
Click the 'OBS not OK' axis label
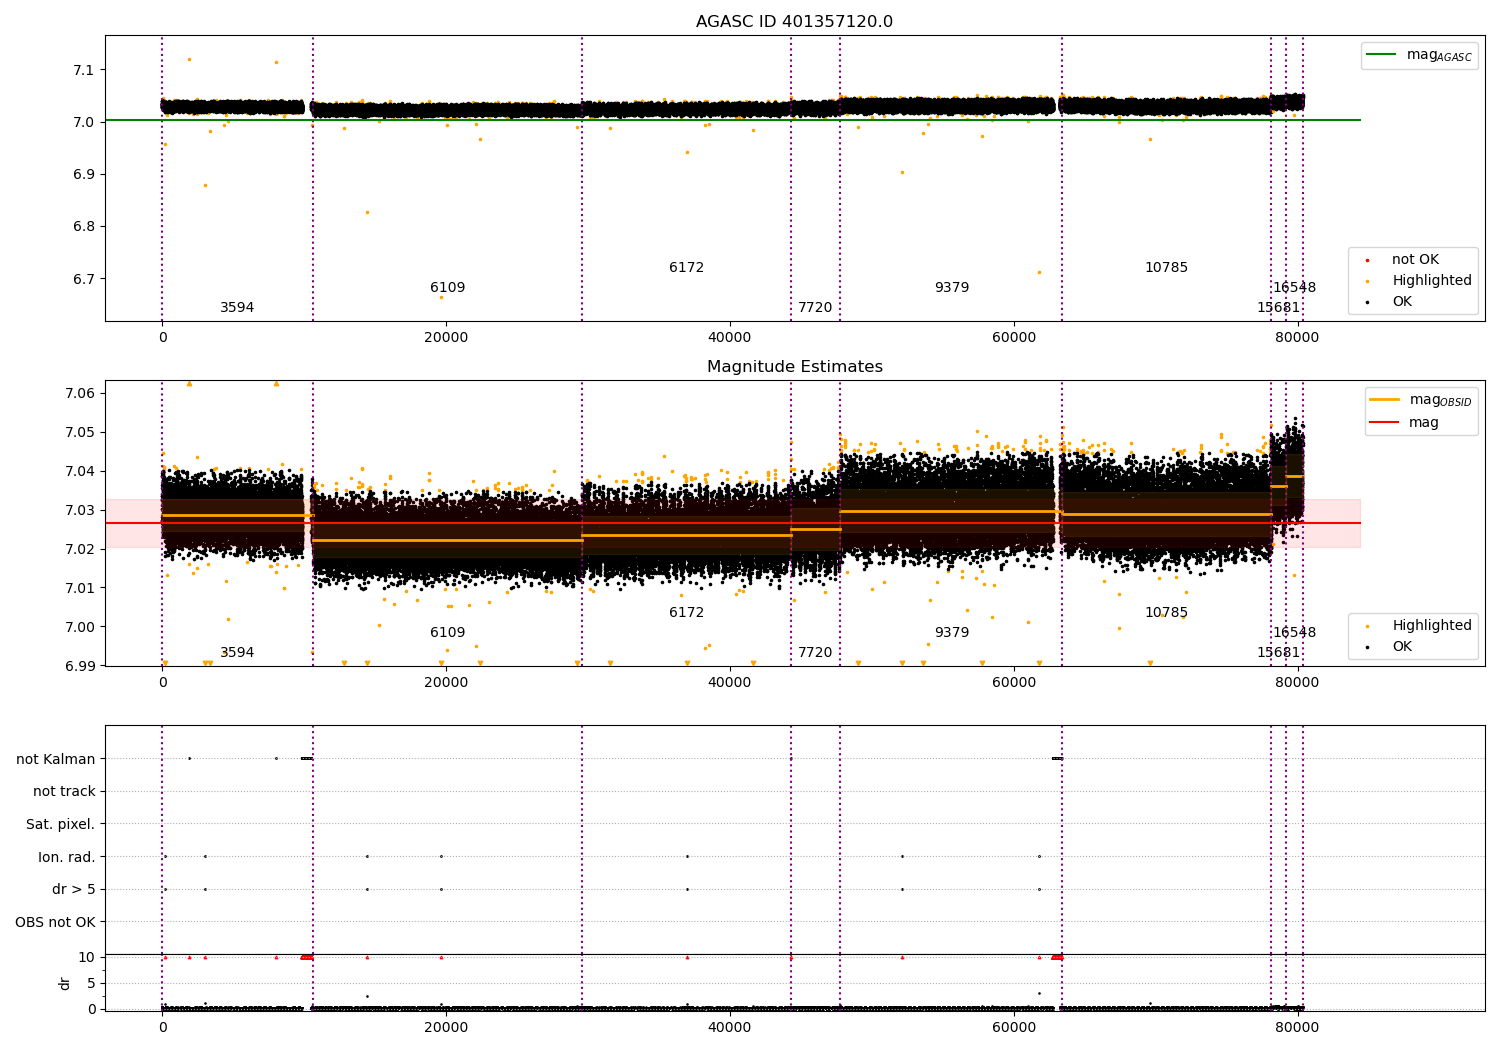pyautogui.click(x=55, y=923)
